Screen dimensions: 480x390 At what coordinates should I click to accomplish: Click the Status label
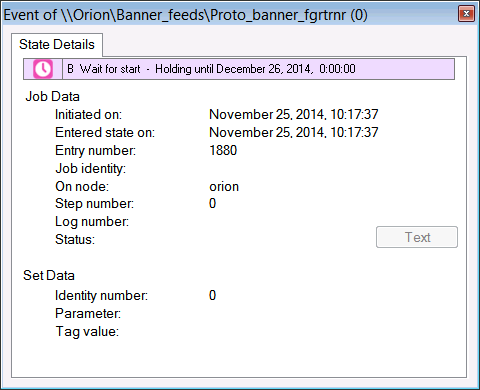75,239
